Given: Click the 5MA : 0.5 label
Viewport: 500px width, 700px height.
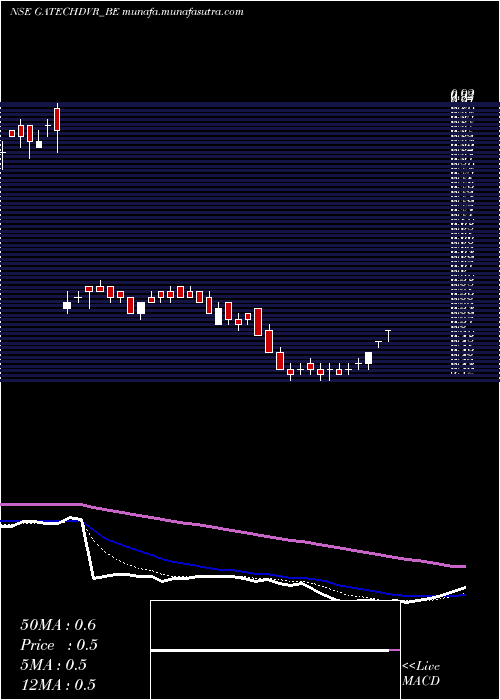Looking at the screenshot, I should click(x=54, y=665).
